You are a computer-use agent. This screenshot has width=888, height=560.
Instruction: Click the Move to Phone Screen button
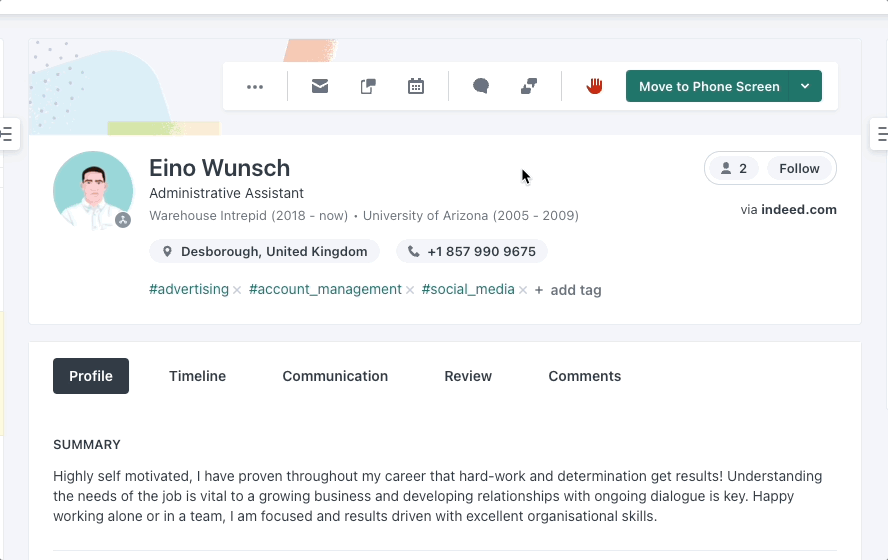click(708, 87)
